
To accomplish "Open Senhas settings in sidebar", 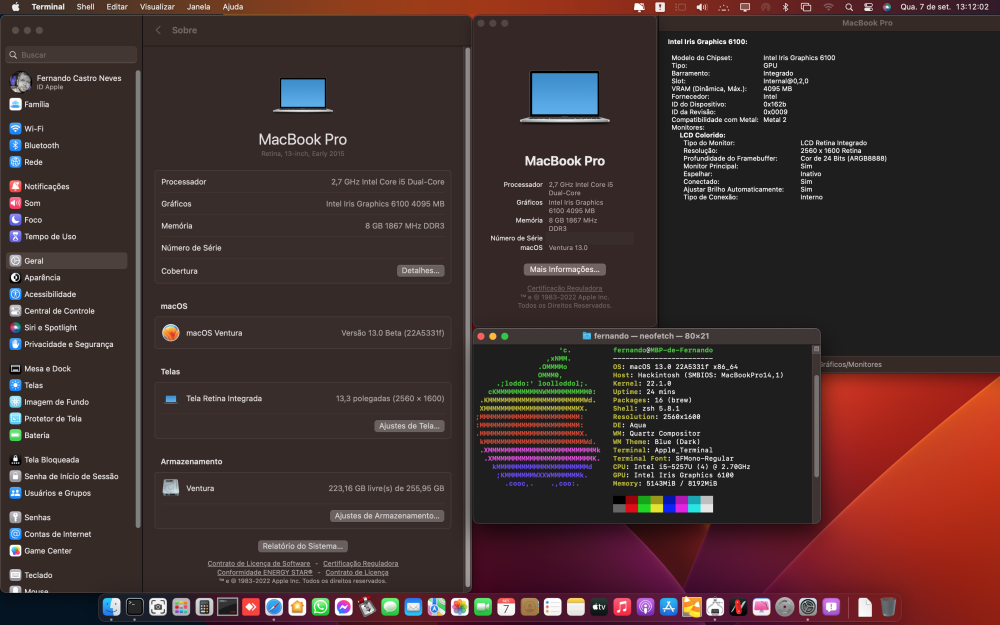I will point(67,517).
